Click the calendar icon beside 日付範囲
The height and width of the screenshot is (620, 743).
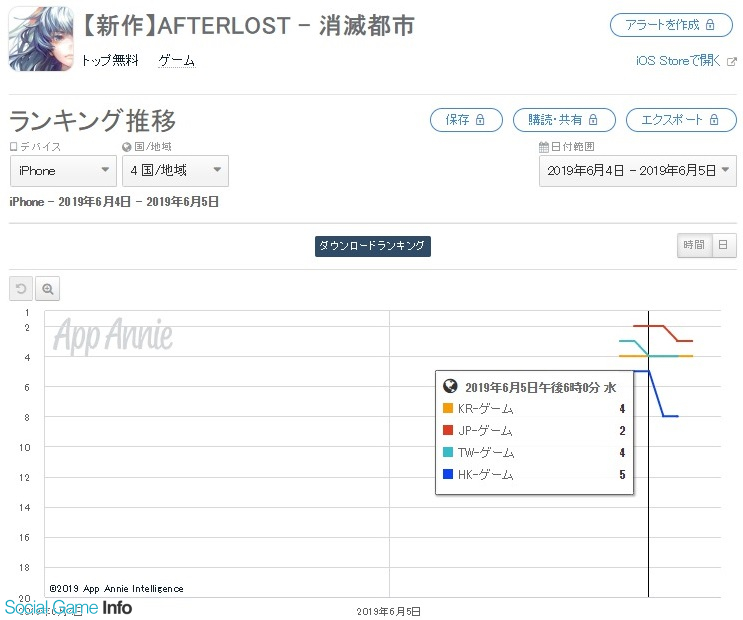(x=544, y=147)
